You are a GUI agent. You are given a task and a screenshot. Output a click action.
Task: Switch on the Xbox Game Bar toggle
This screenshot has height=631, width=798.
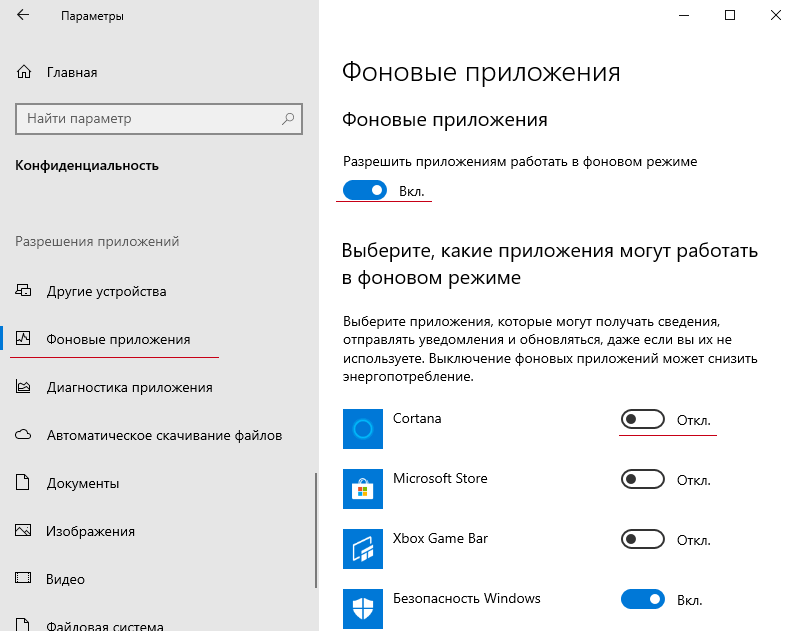click(643, 539)
